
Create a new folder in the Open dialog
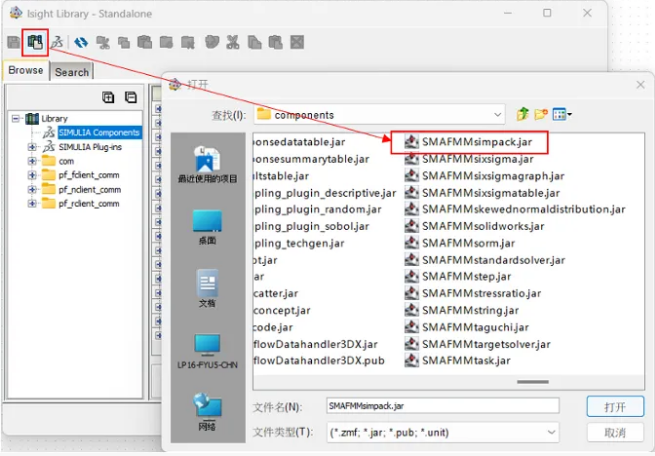click(541, 114)
